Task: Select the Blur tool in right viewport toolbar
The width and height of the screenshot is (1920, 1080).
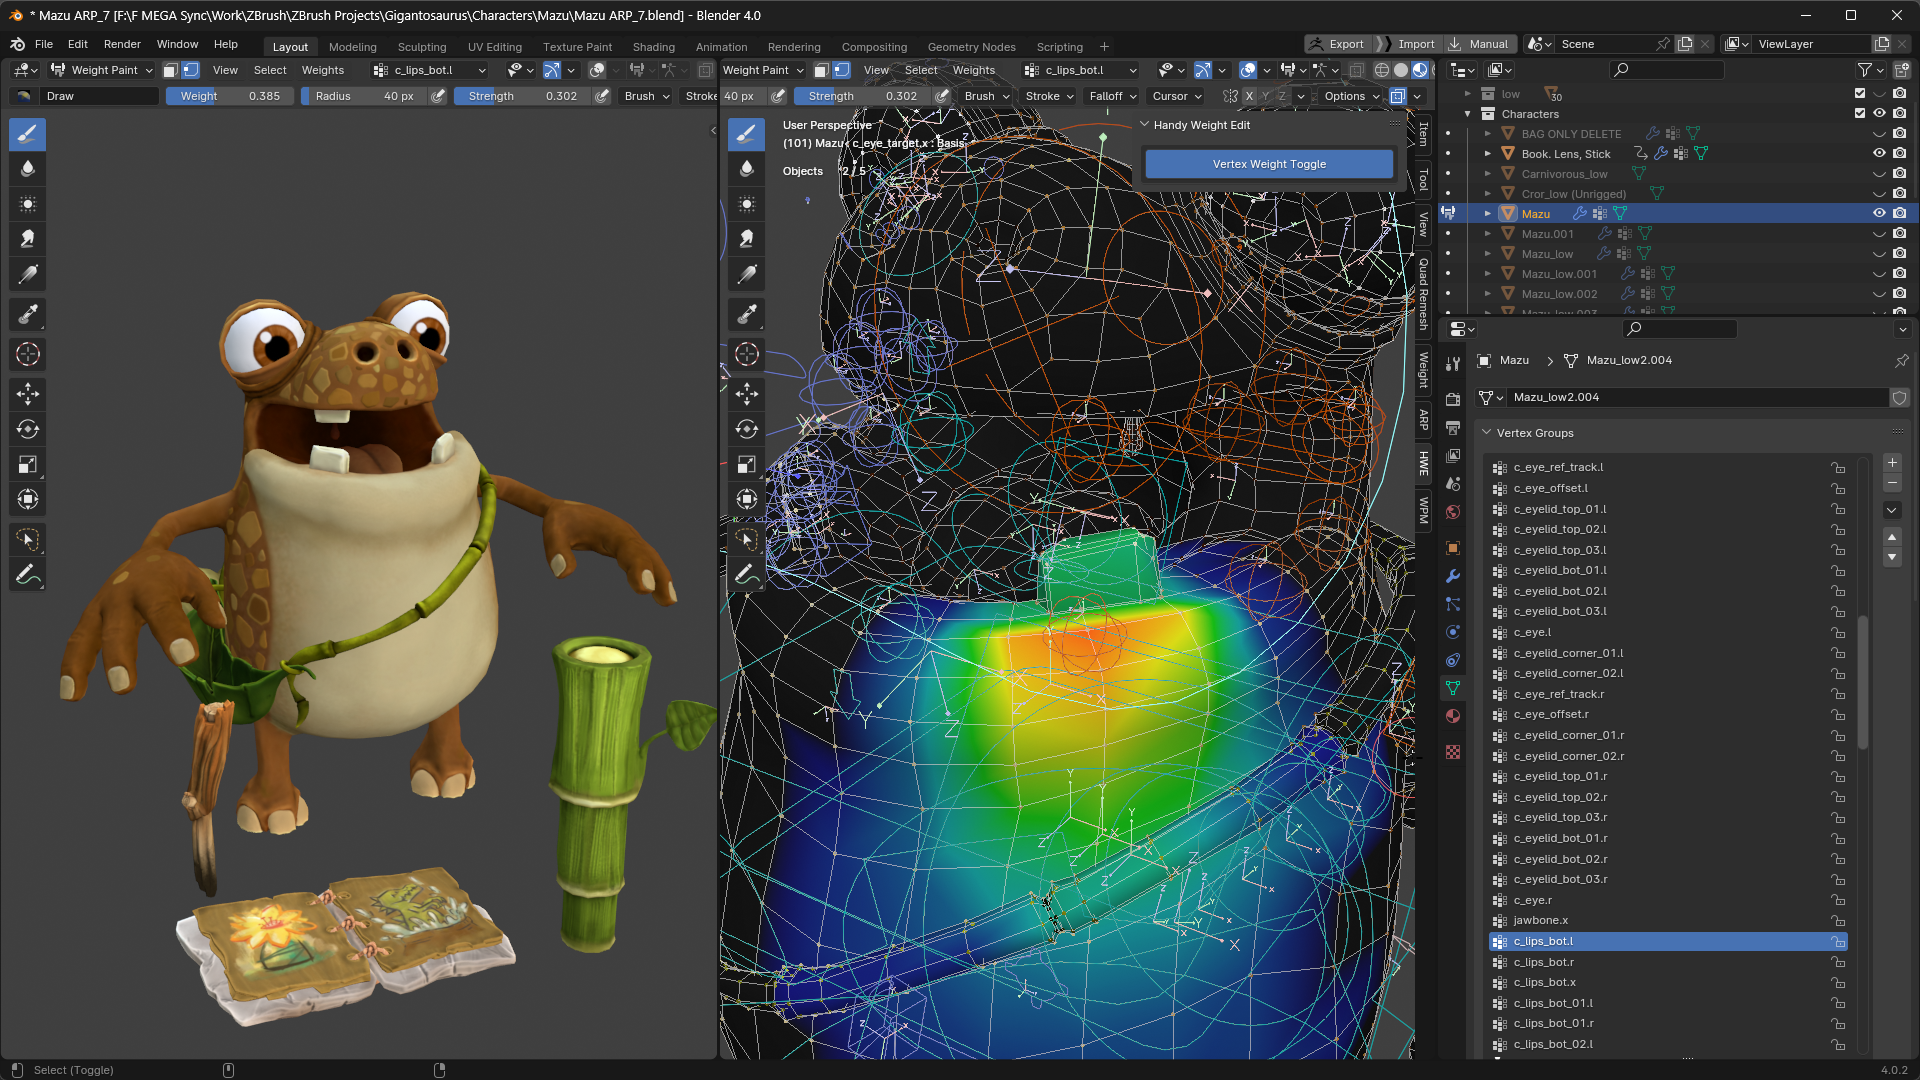Action: tap(747, 168)
